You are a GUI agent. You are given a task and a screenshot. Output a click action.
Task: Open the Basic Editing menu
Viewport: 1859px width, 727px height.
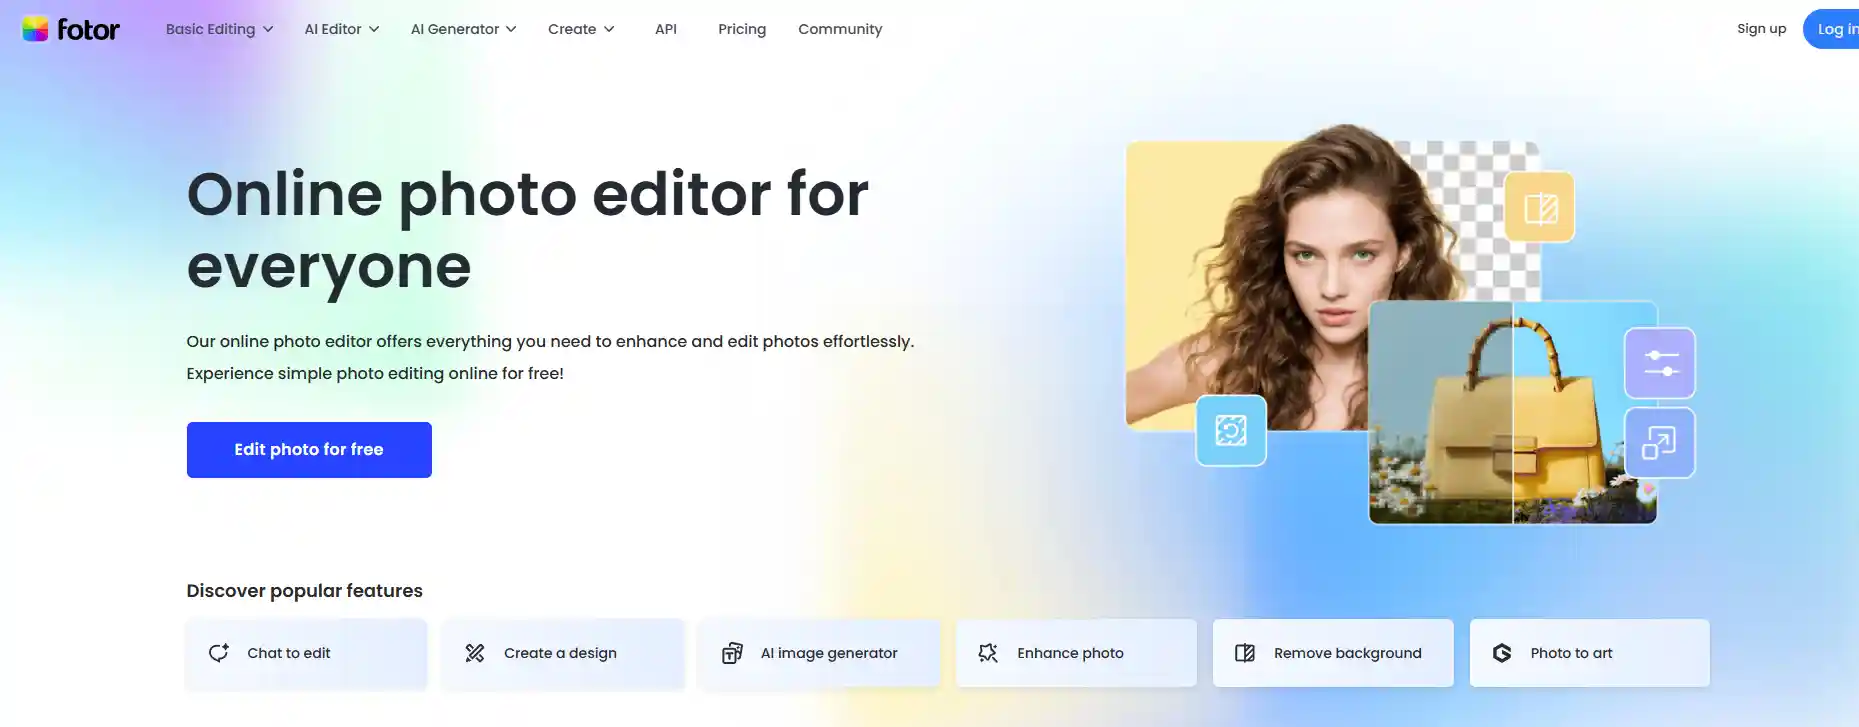tap(219, 29)
